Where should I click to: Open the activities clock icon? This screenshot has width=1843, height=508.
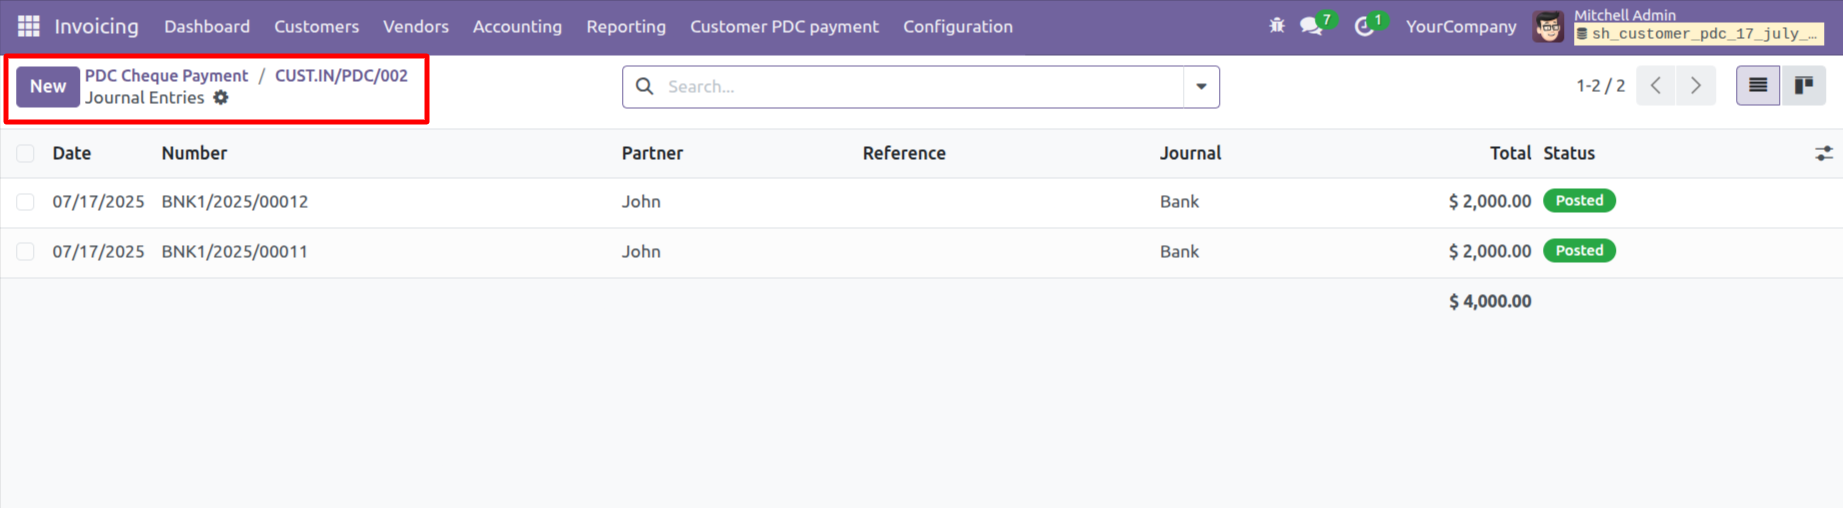[x=1364, y=27]
